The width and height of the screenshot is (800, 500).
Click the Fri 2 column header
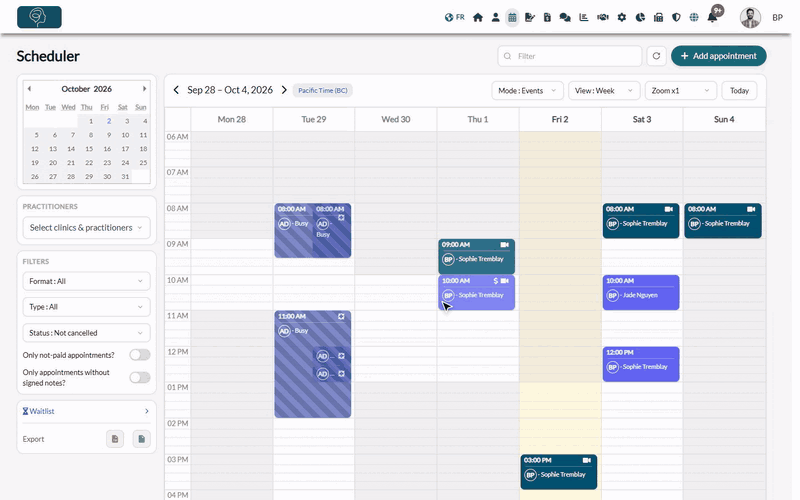[560, 119]
